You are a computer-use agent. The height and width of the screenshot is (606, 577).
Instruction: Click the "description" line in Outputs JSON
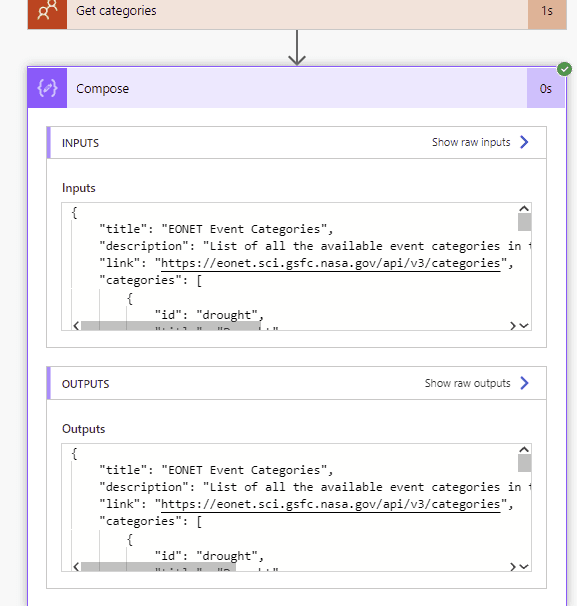click(315, 487)
